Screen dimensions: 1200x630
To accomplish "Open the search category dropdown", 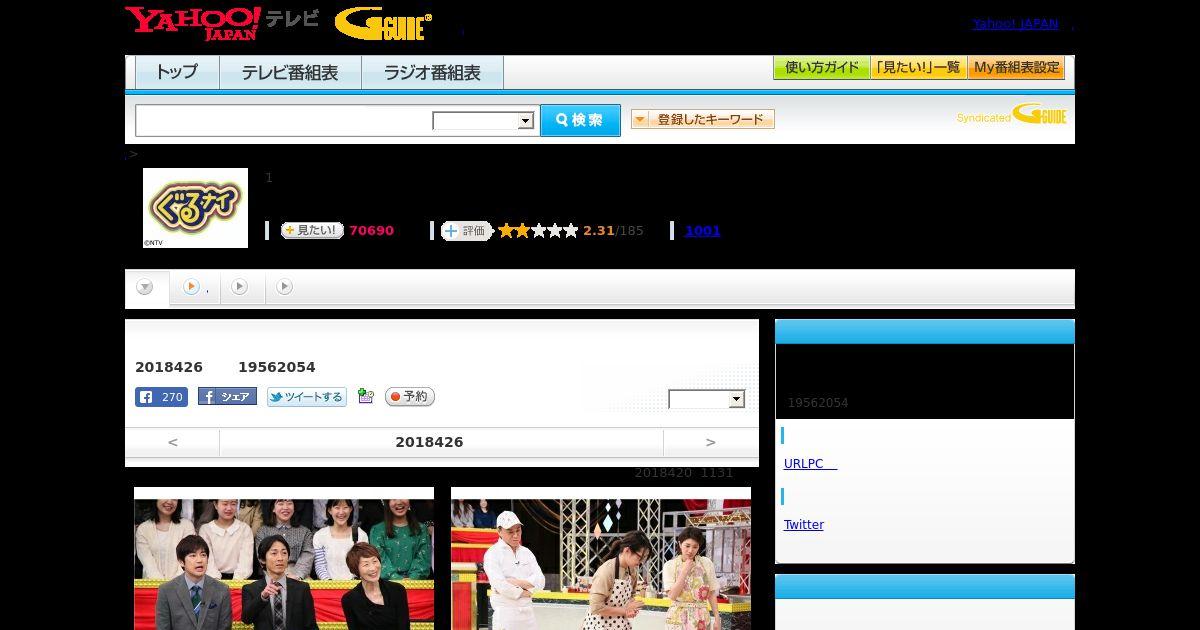I will 483,121.
